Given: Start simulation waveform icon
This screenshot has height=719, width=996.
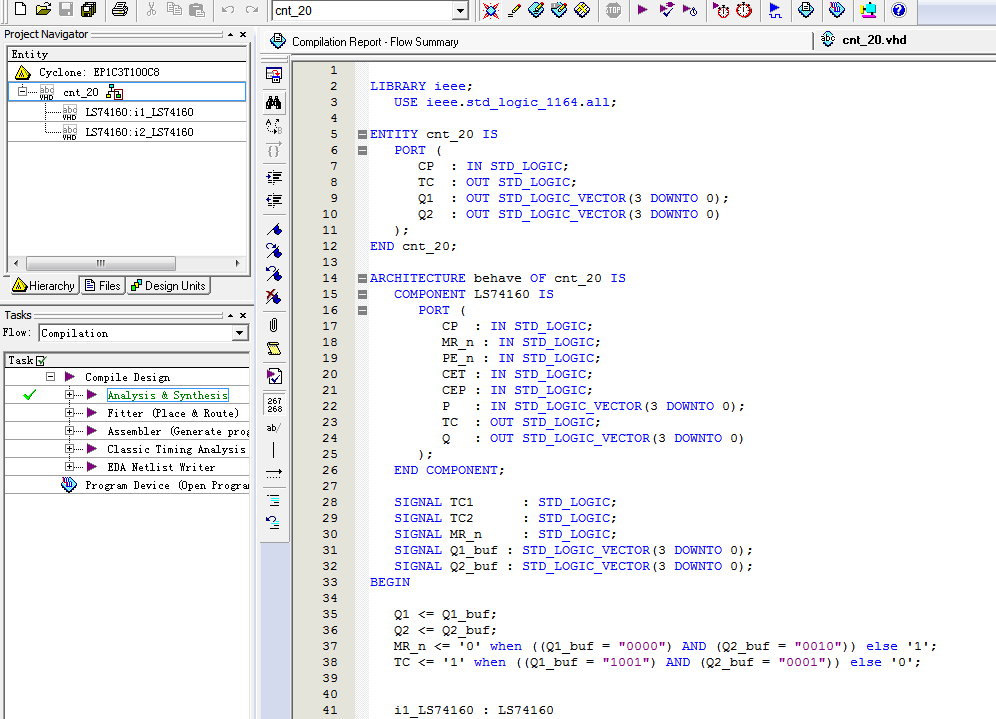Looking at the screenshot, I should 775,10.
